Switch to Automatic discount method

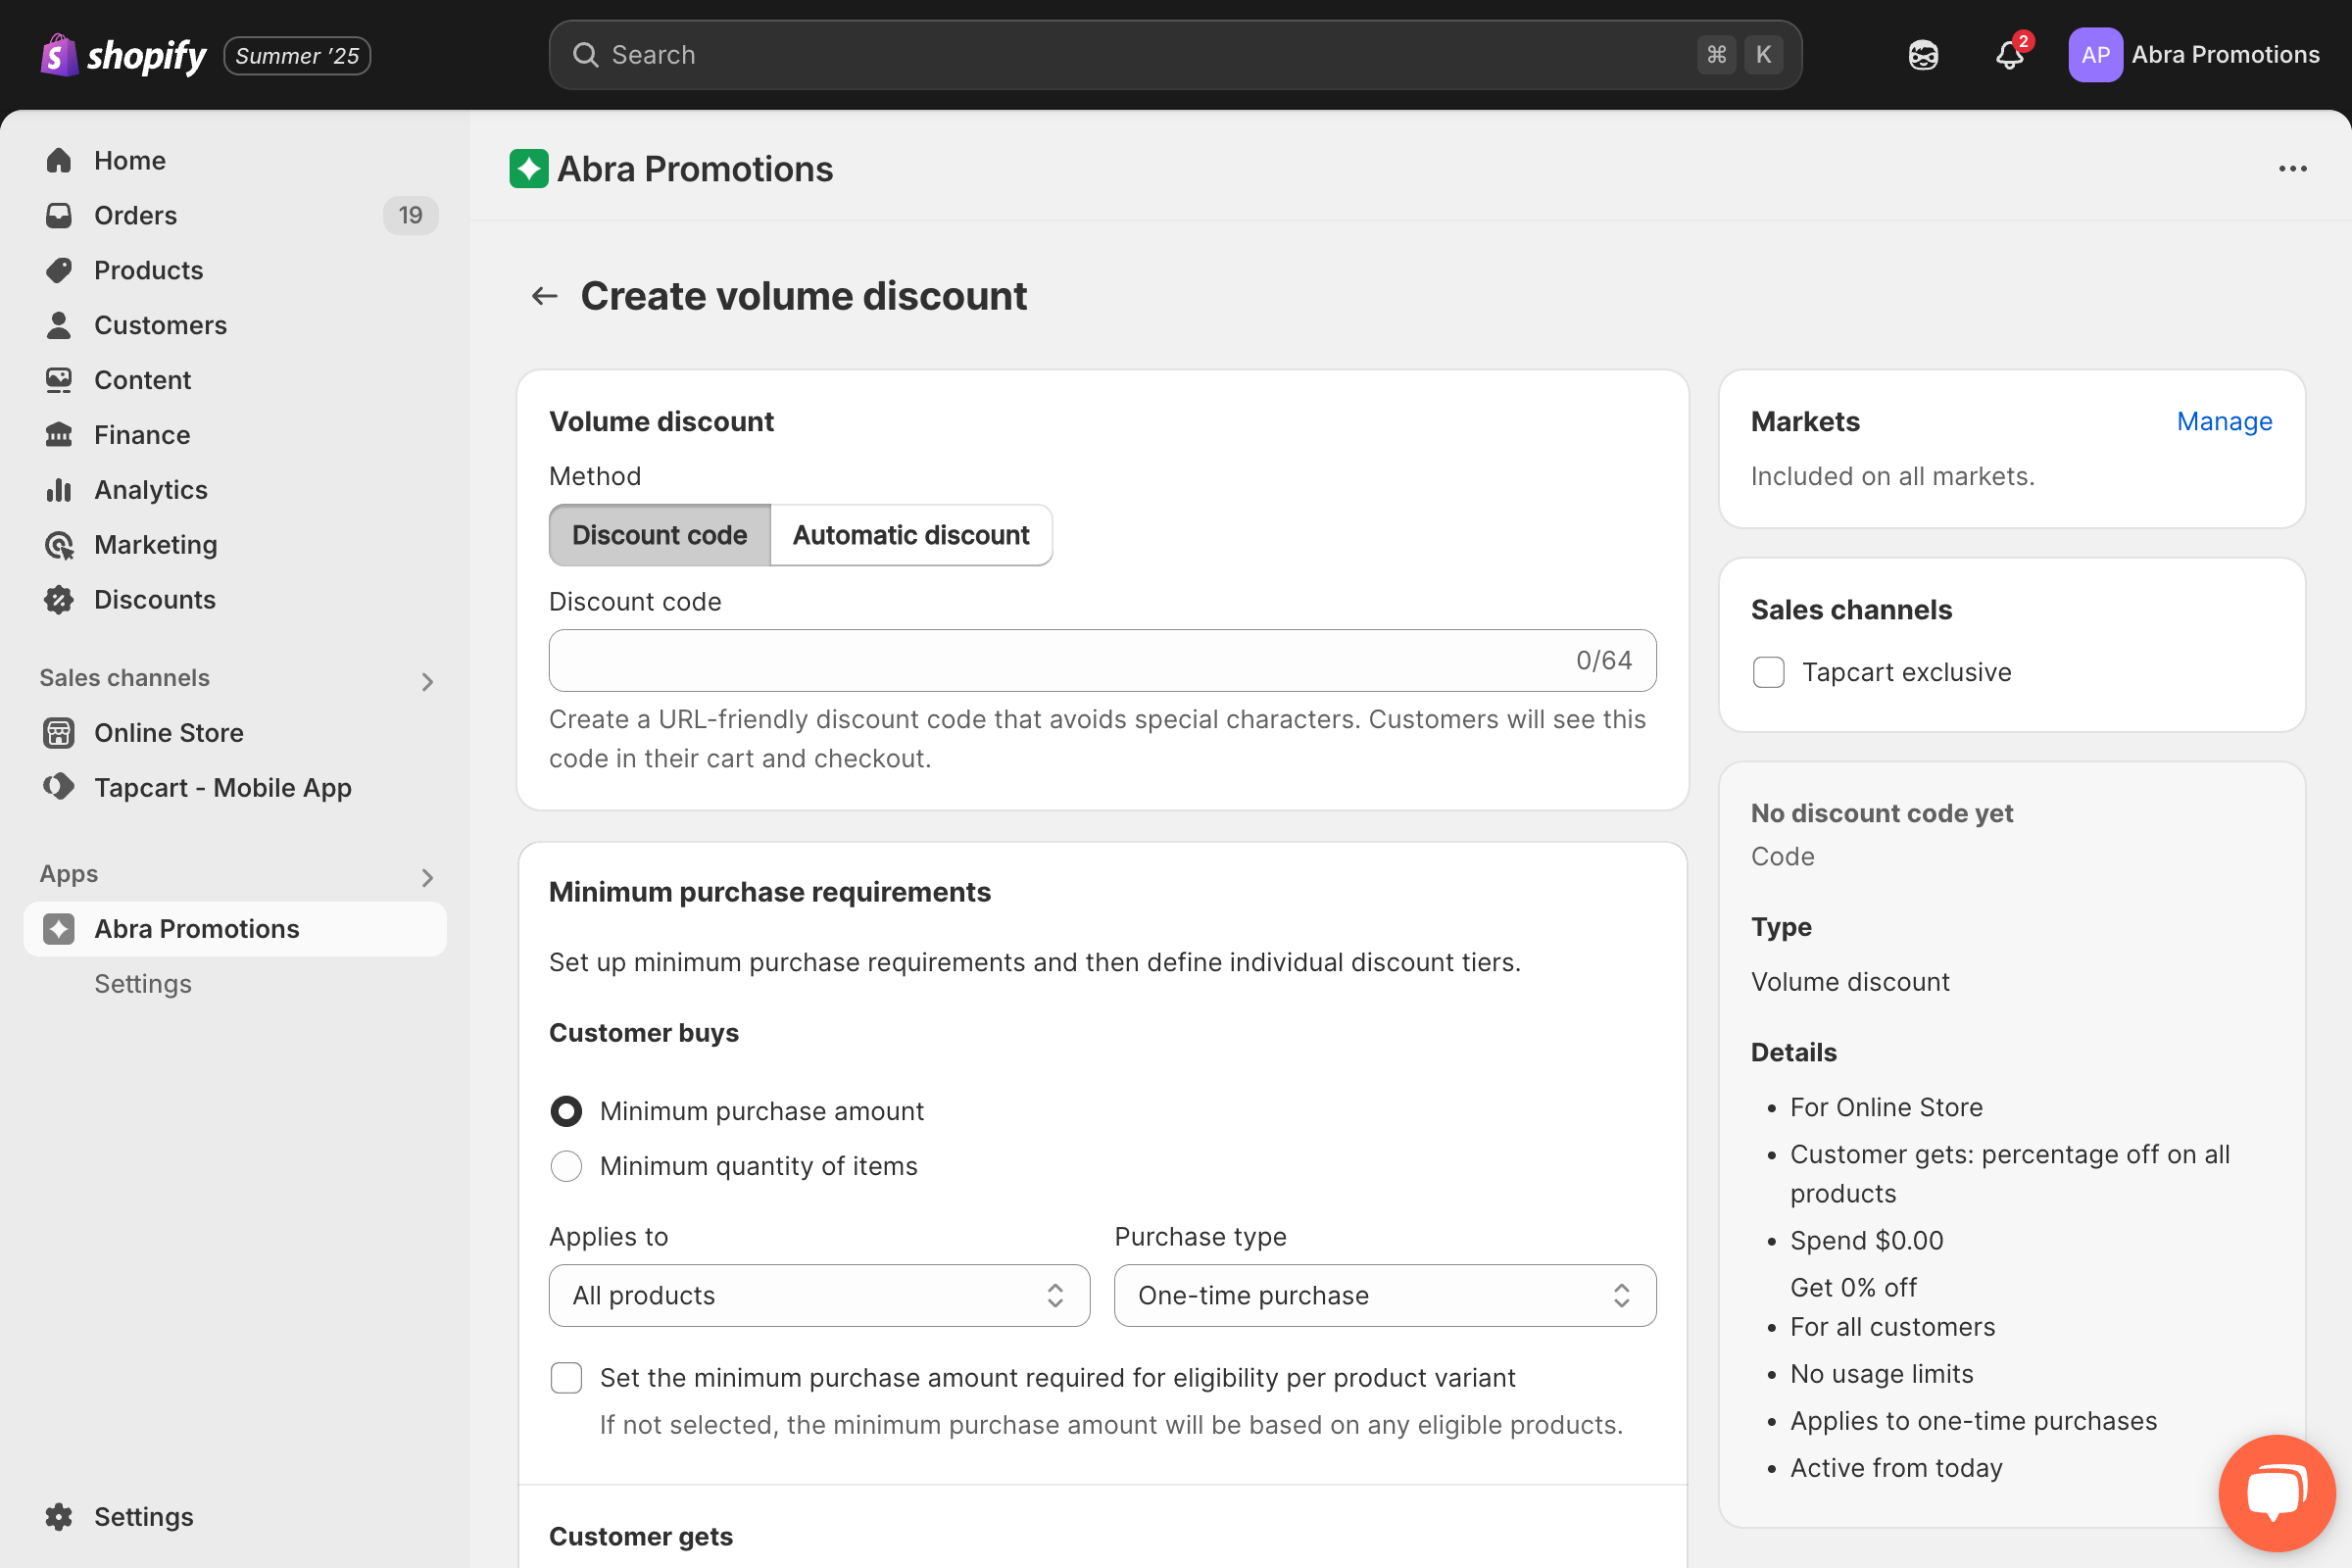coord(911,535)
